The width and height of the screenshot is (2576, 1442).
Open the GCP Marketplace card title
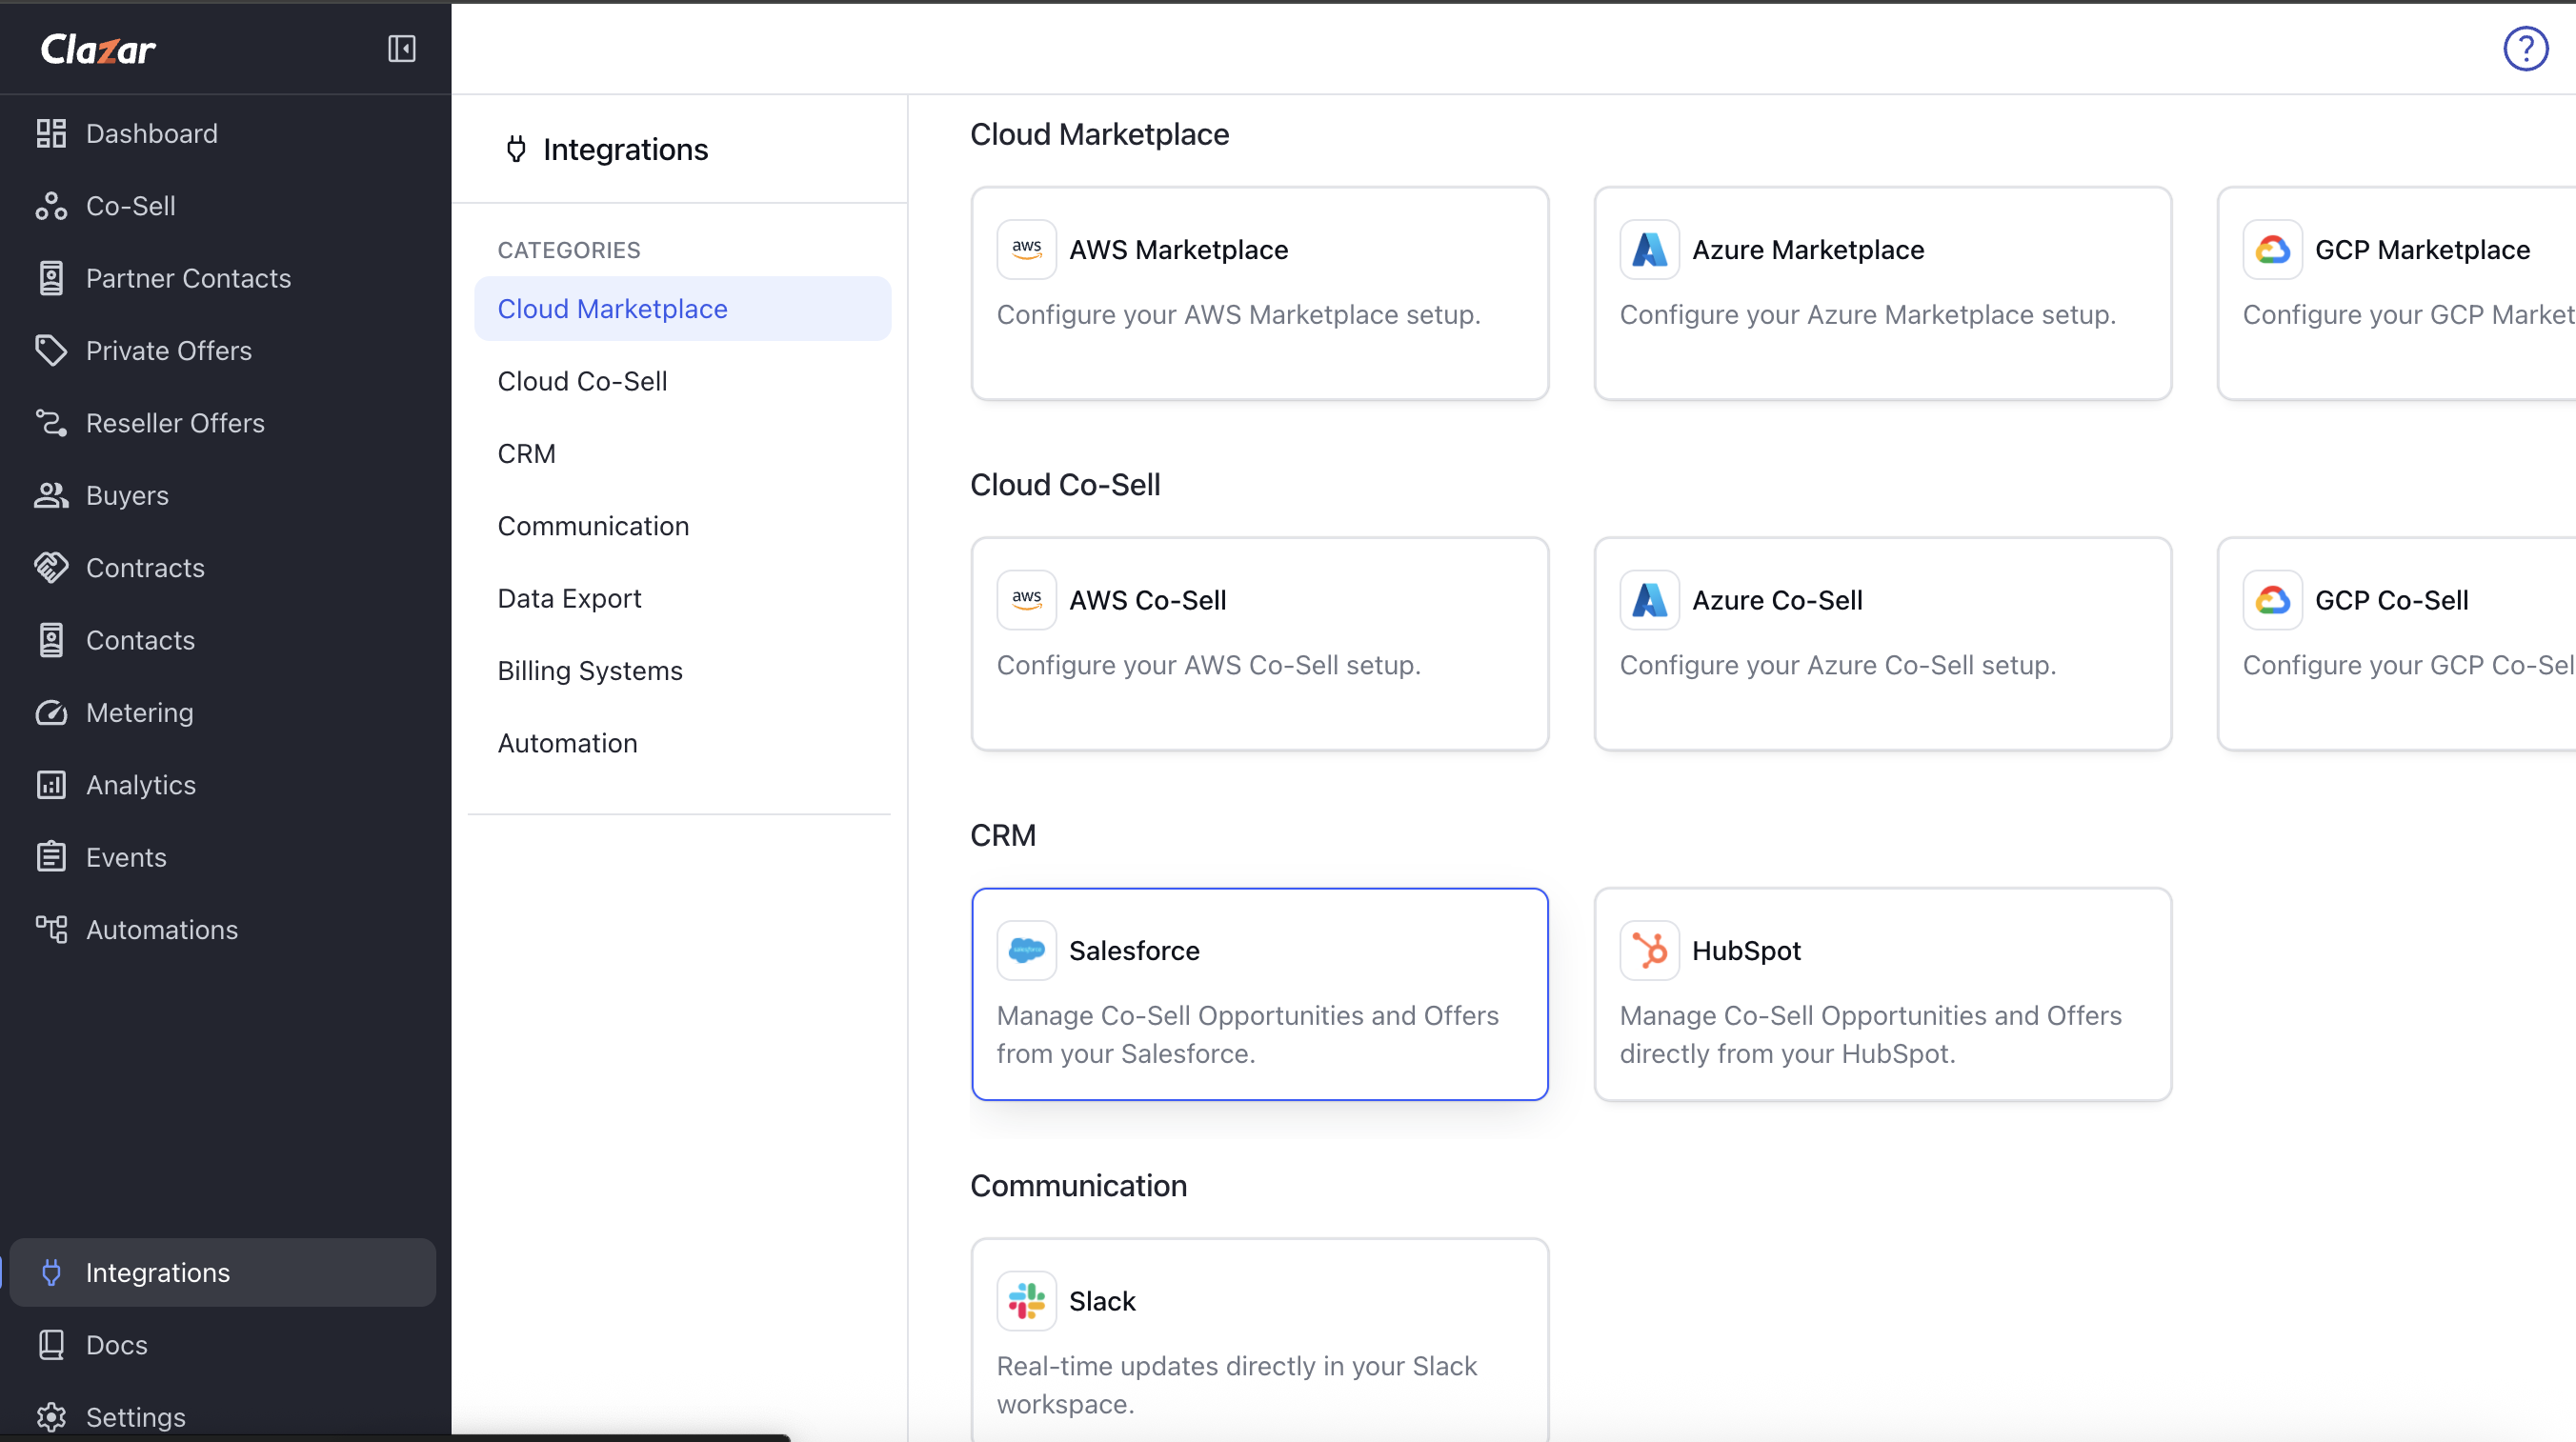coord(2422,249)
